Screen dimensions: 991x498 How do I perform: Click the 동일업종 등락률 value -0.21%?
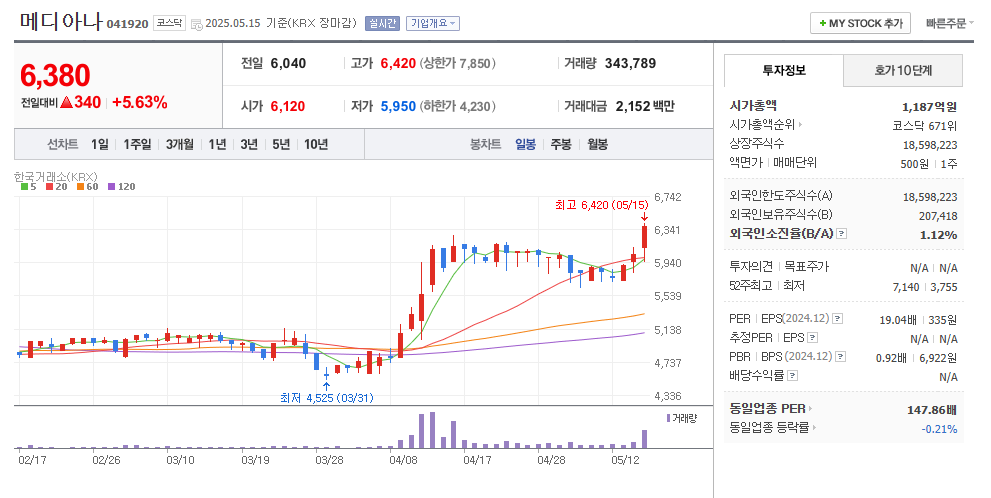coord(939,429)
